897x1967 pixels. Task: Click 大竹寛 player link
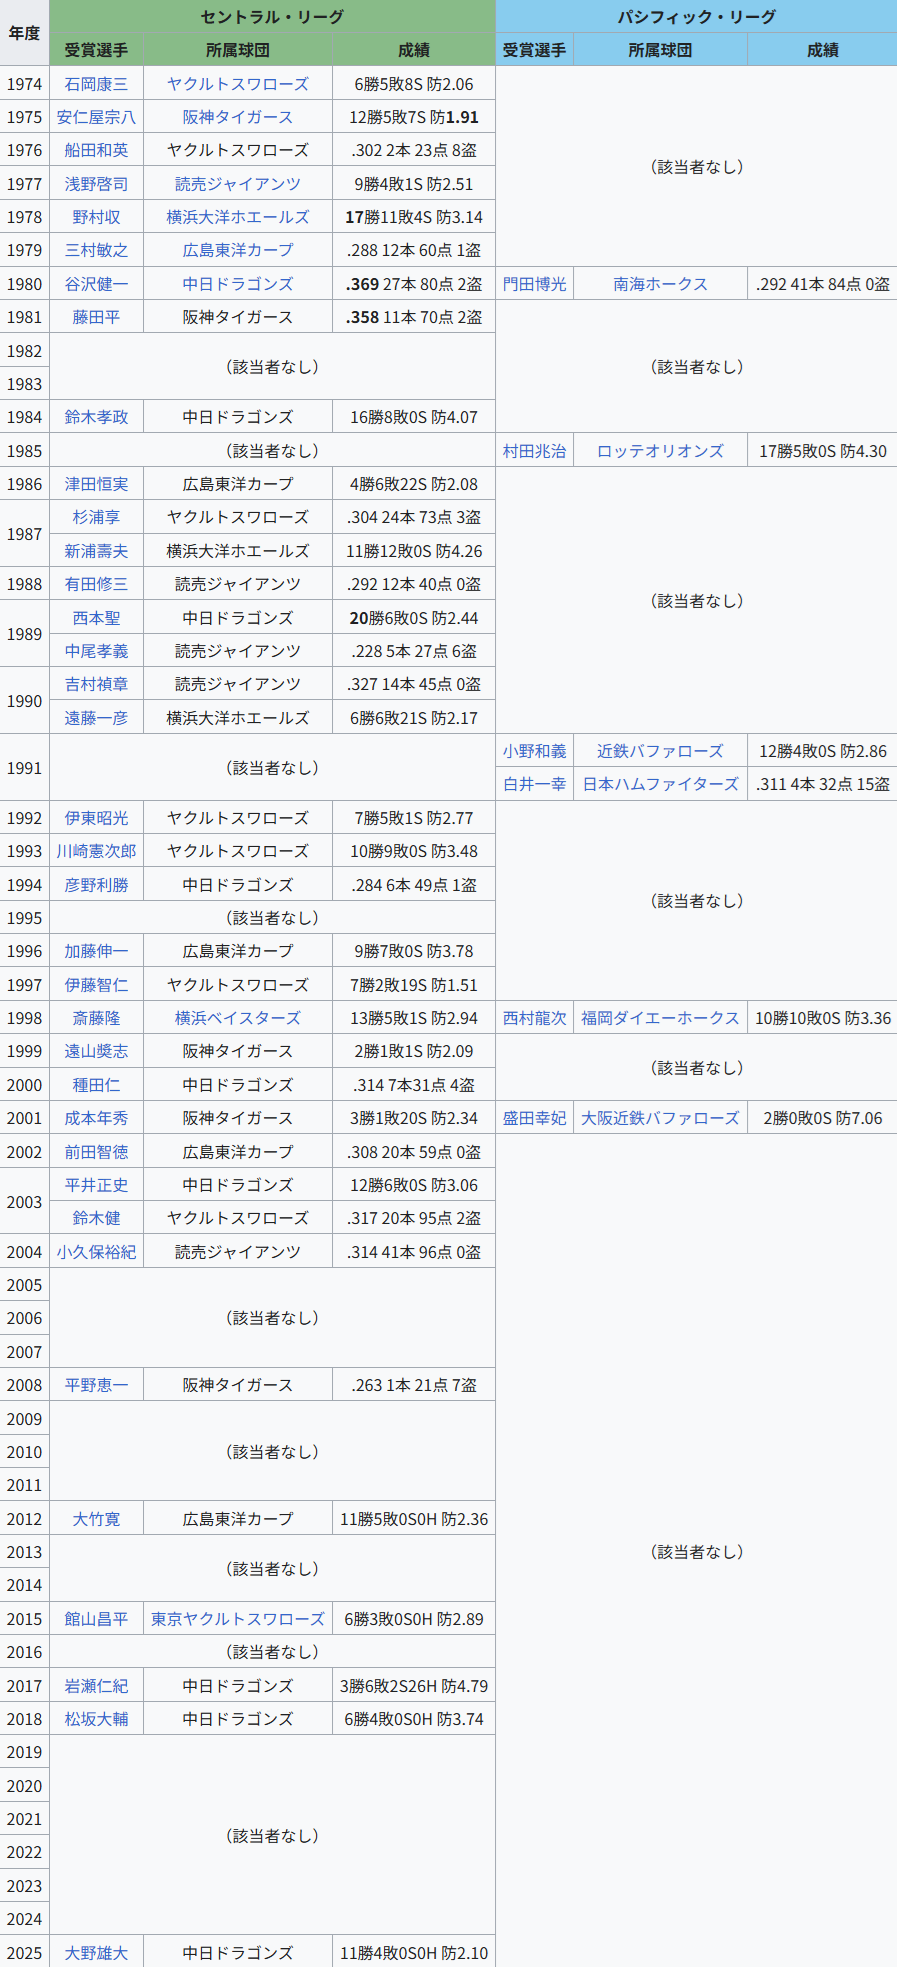click(96, 1519)
